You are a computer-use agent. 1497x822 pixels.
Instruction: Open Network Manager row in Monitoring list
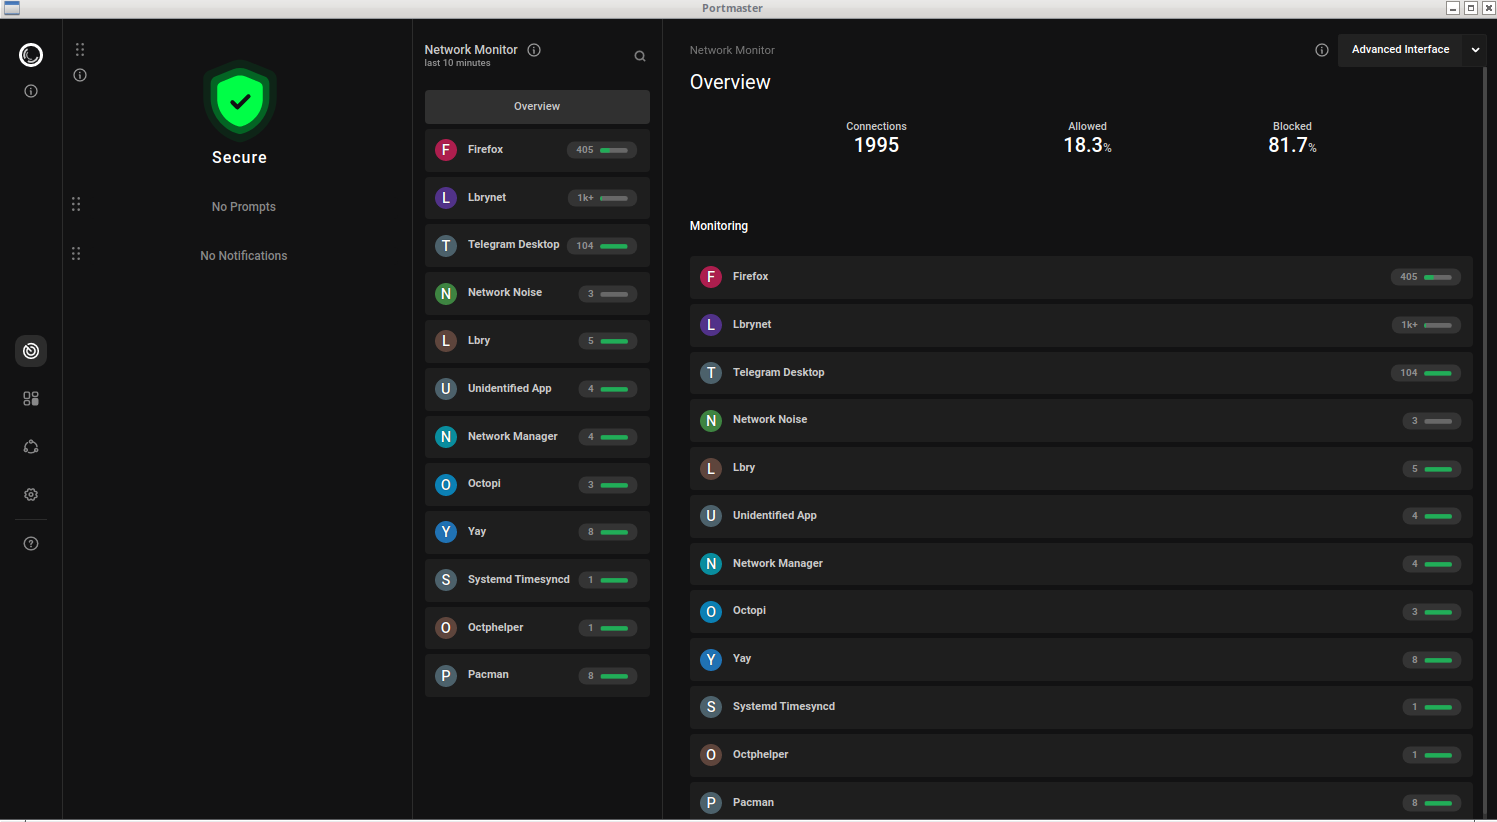1080,564
